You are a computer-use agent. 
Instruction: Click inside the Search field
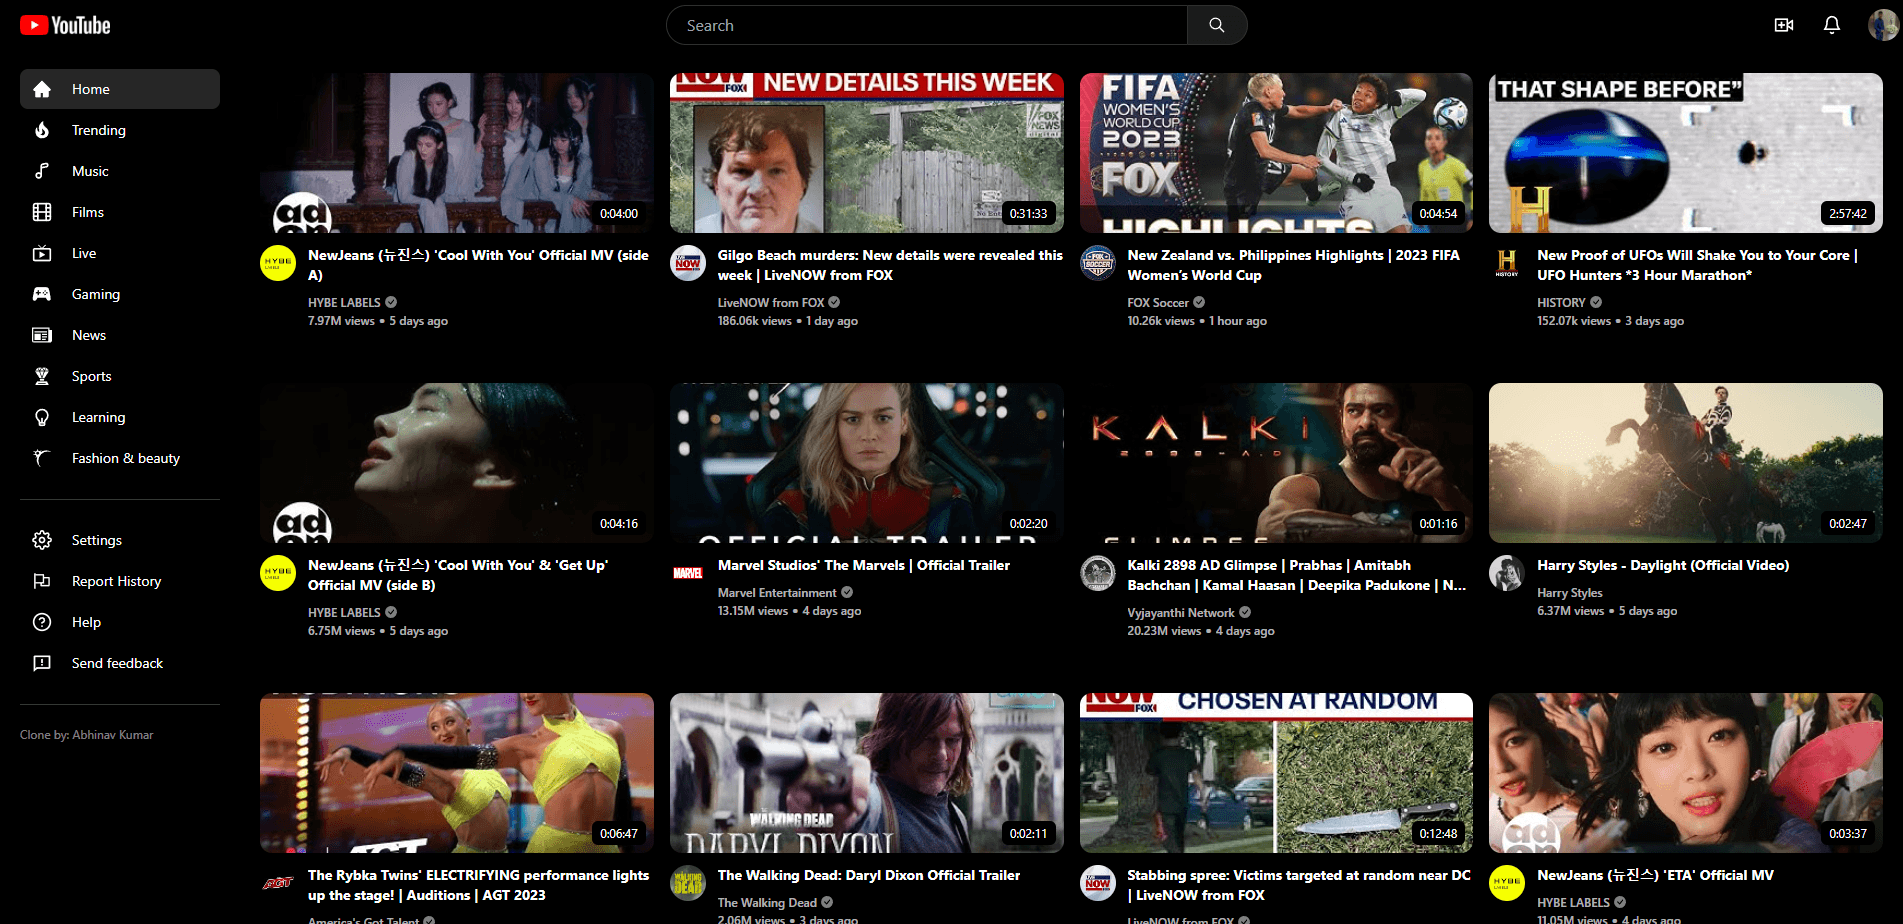927,25
